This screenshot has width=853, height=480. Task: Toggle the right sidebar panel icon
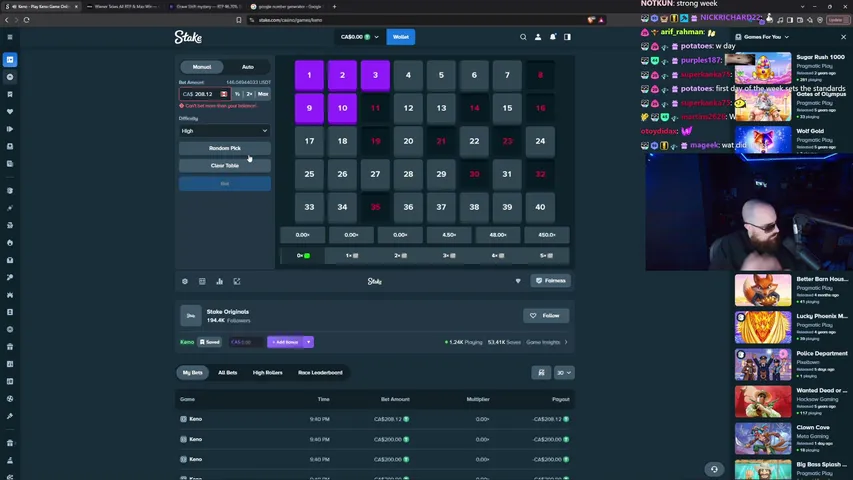tap(567, 37)
